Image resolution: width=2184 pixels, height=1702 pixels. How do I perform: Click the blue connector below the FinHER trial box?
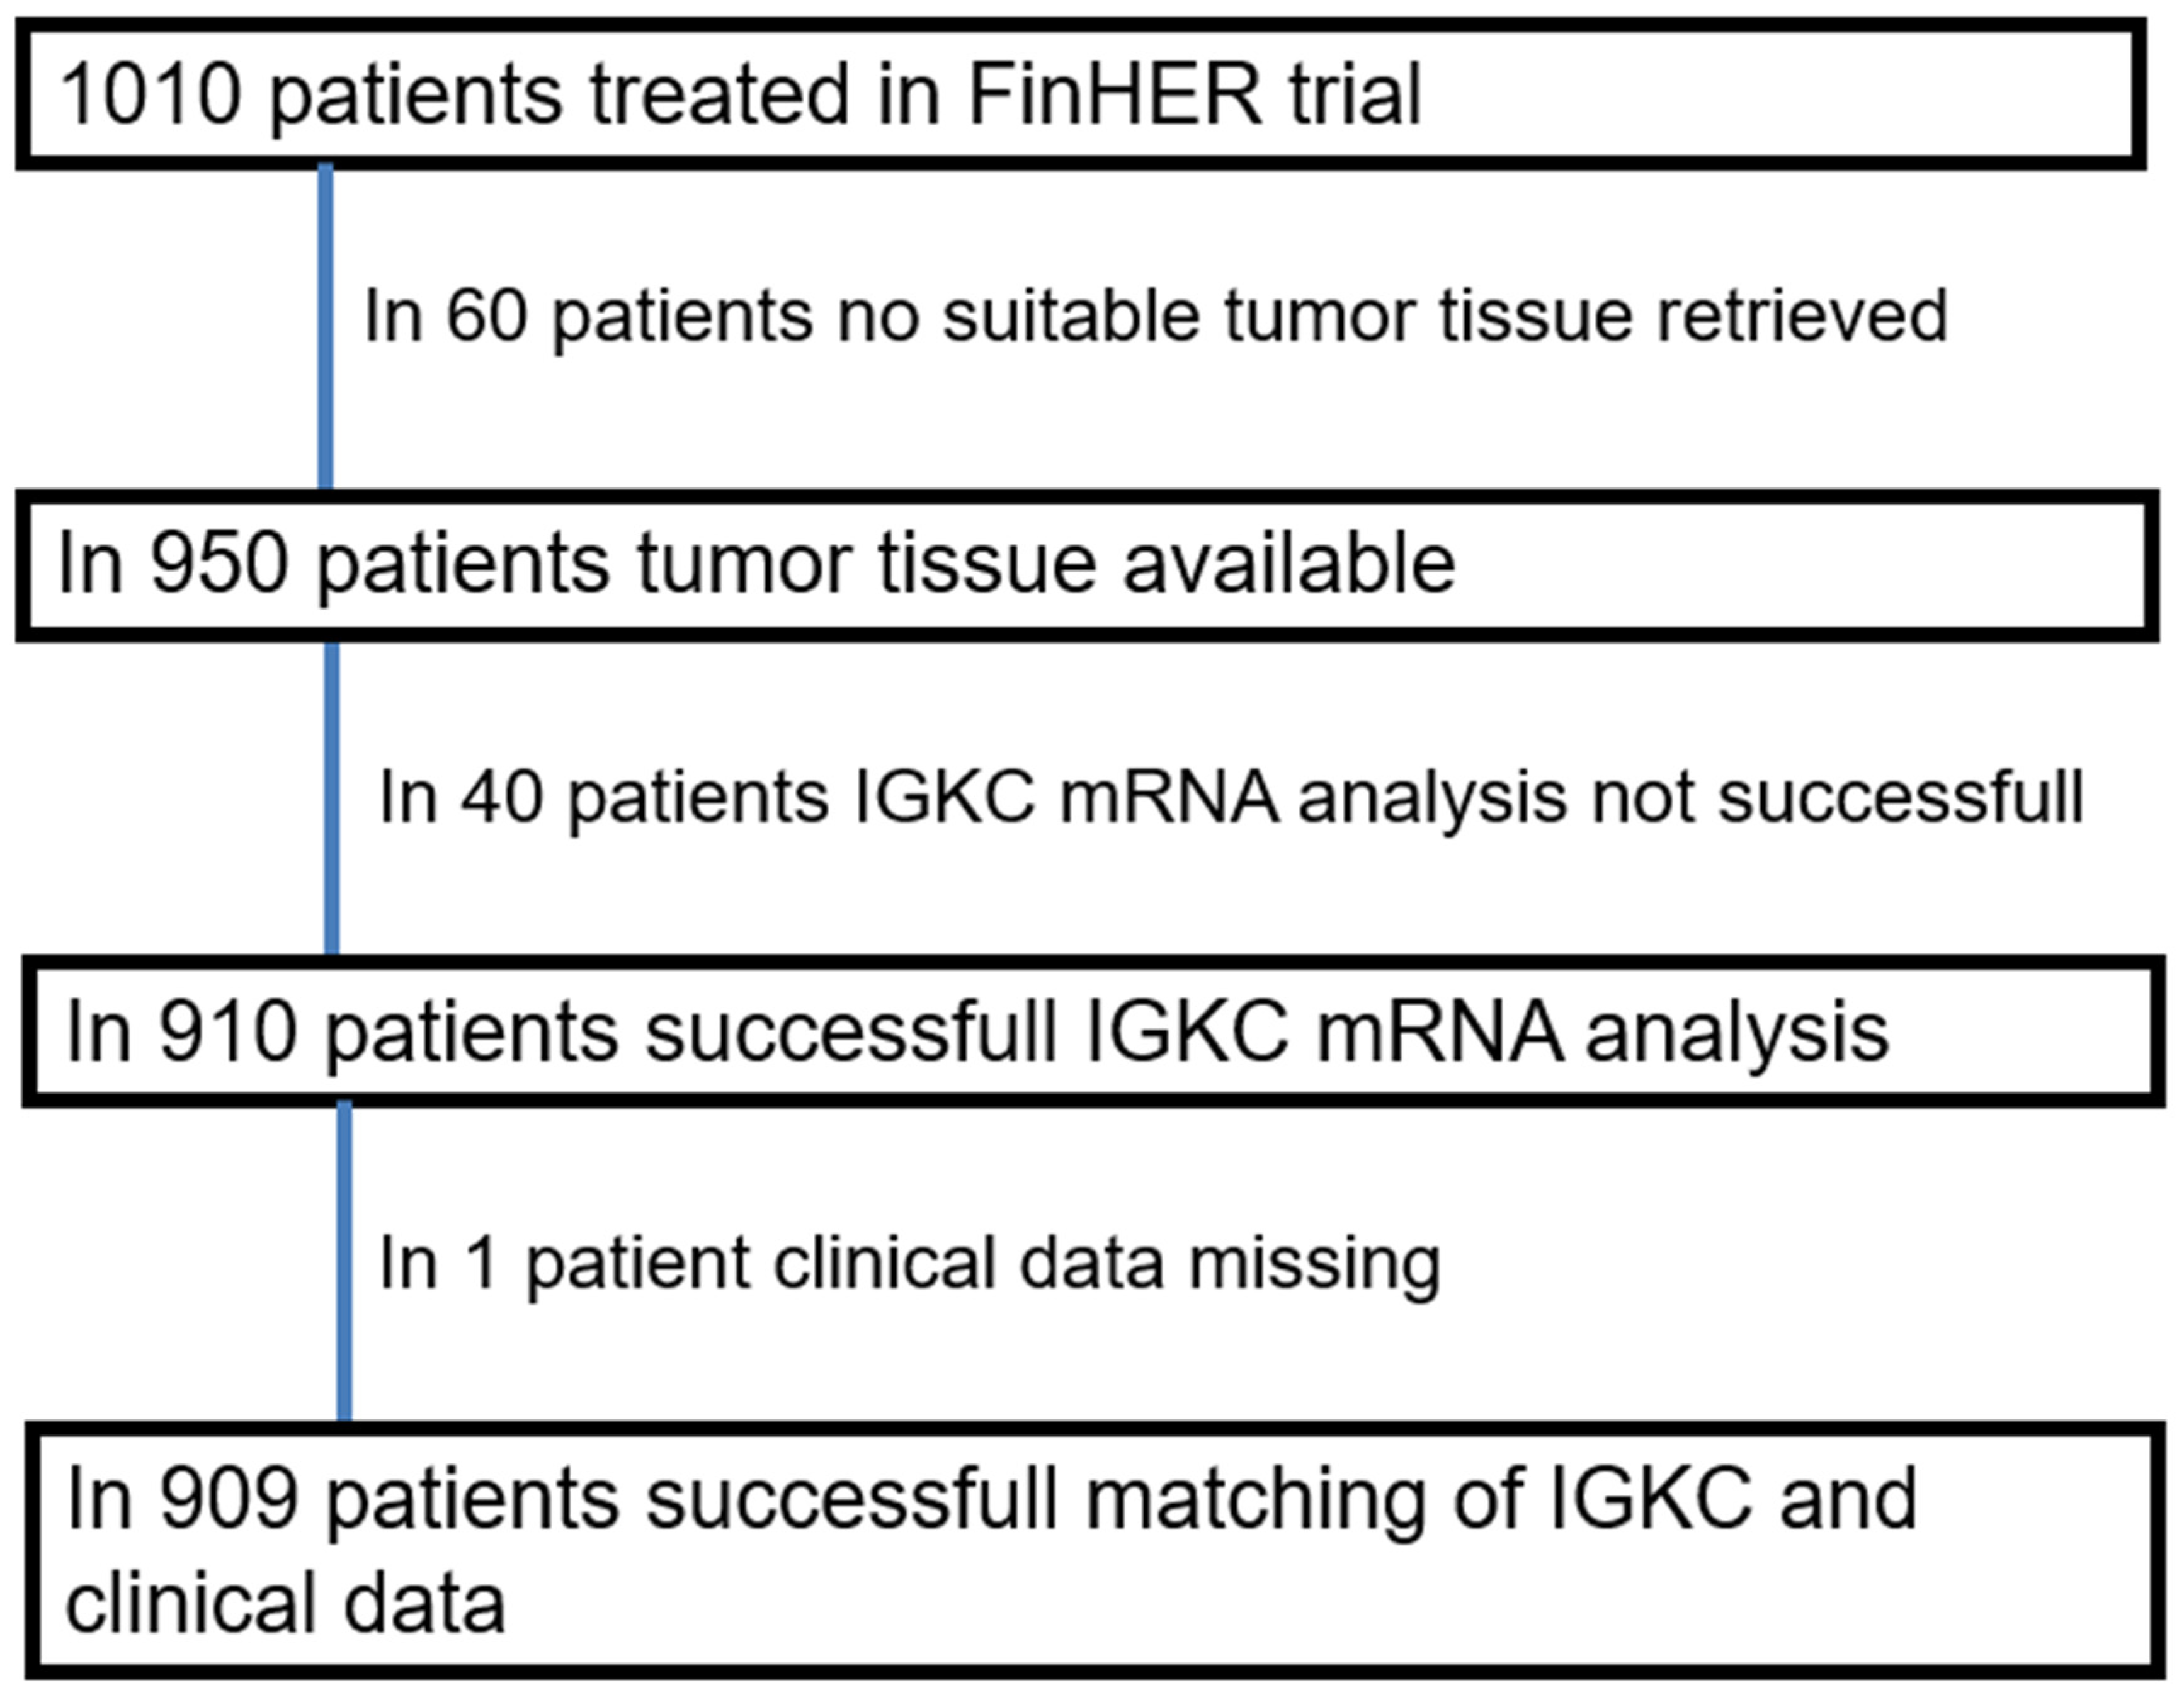coord(325,328)
